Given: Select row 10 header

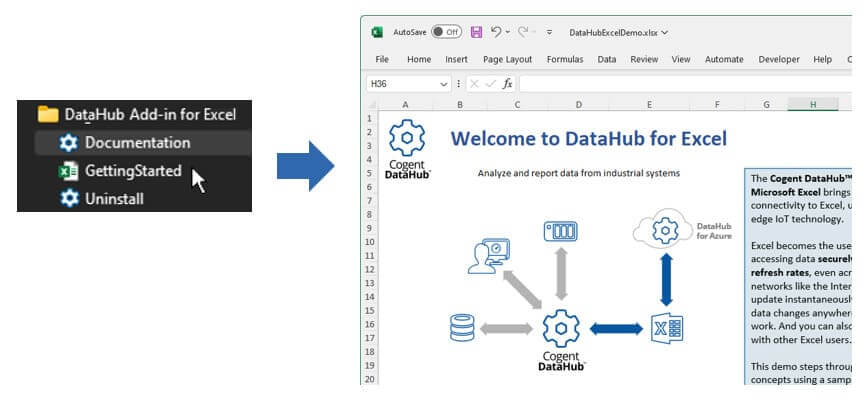Looking at the screenshot, I should pyautogui.click(x=370, y=242).
